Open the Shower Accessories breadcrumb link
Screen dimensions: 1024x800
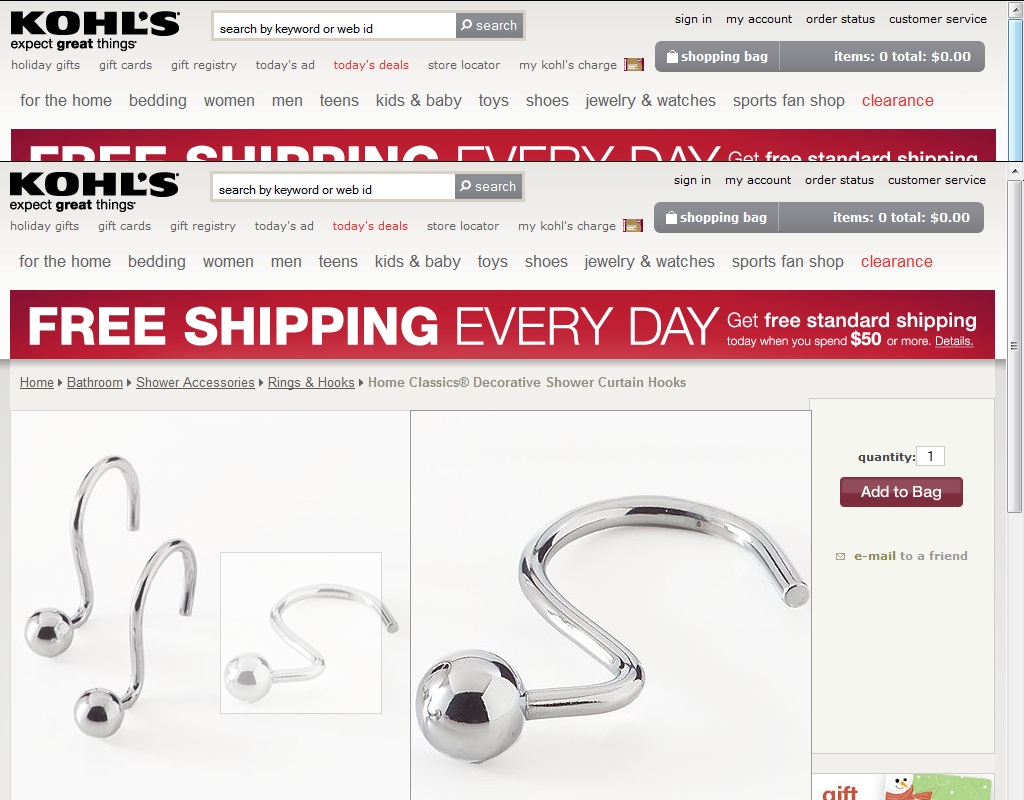[195, 382]
